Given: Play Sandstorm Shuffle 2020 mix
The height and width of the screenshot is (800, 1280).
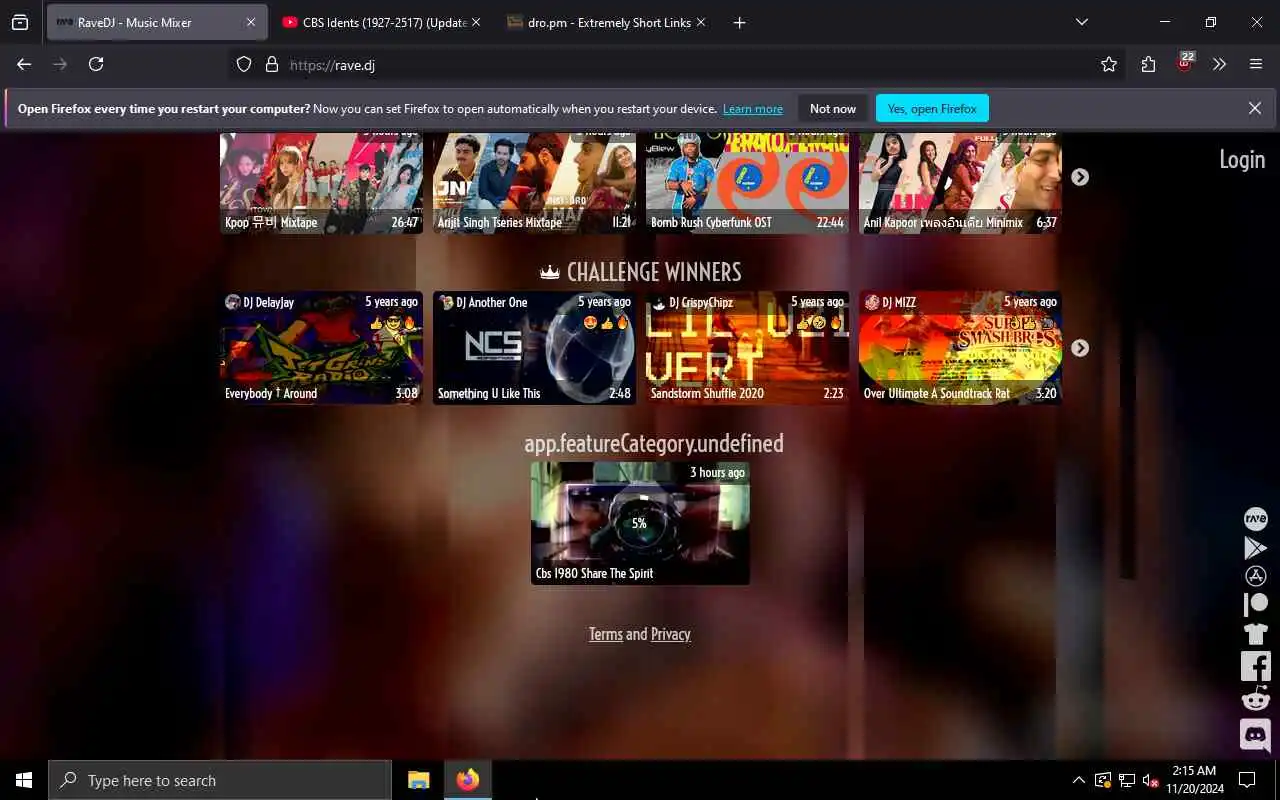Looking at the screenshot, I should coord(747,348).
